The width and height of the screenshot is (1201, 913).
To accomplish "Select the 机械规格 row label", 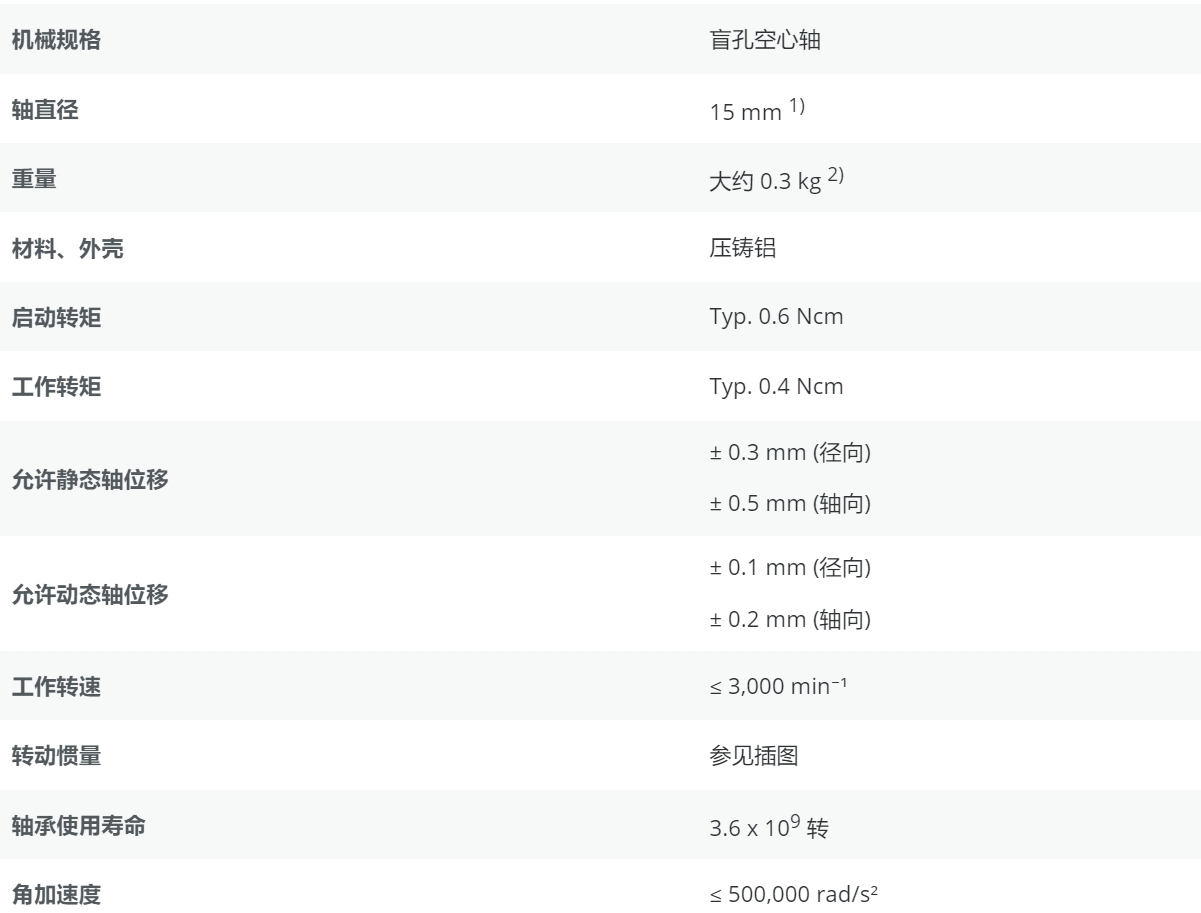I will [x=55, y=43].
